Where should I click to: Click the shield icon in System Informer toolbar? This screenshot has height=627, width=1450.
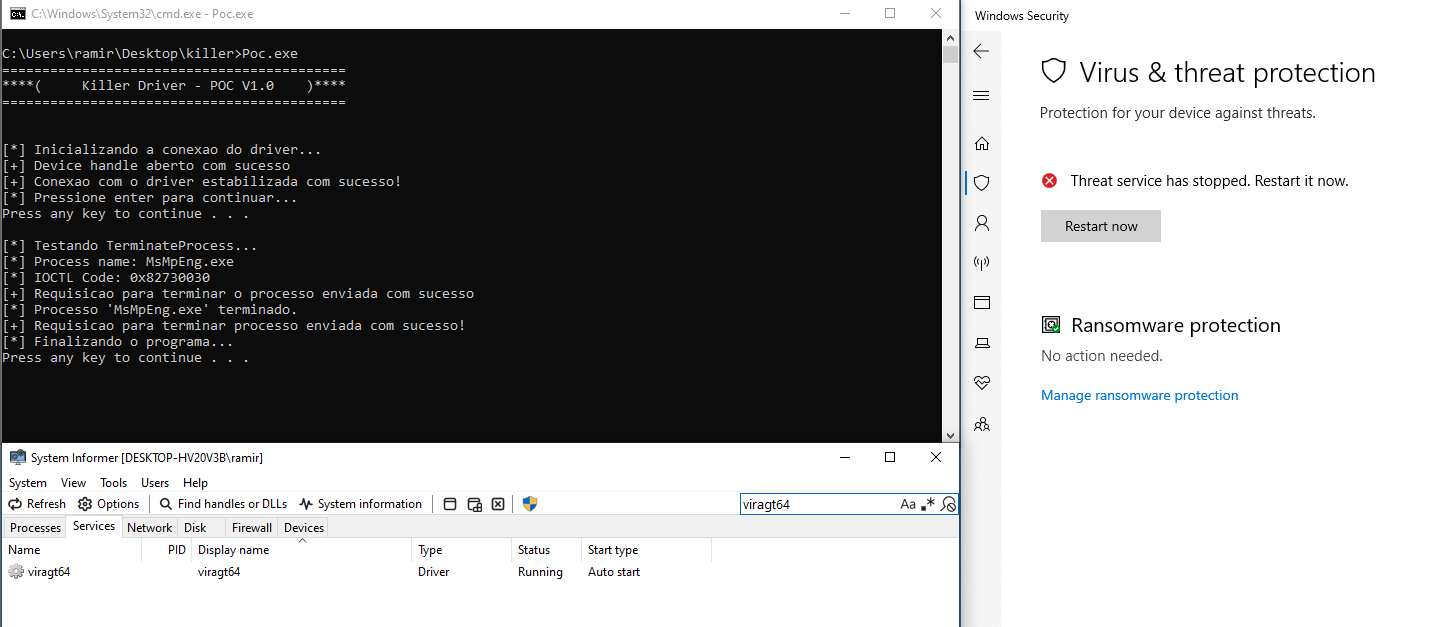530,504
